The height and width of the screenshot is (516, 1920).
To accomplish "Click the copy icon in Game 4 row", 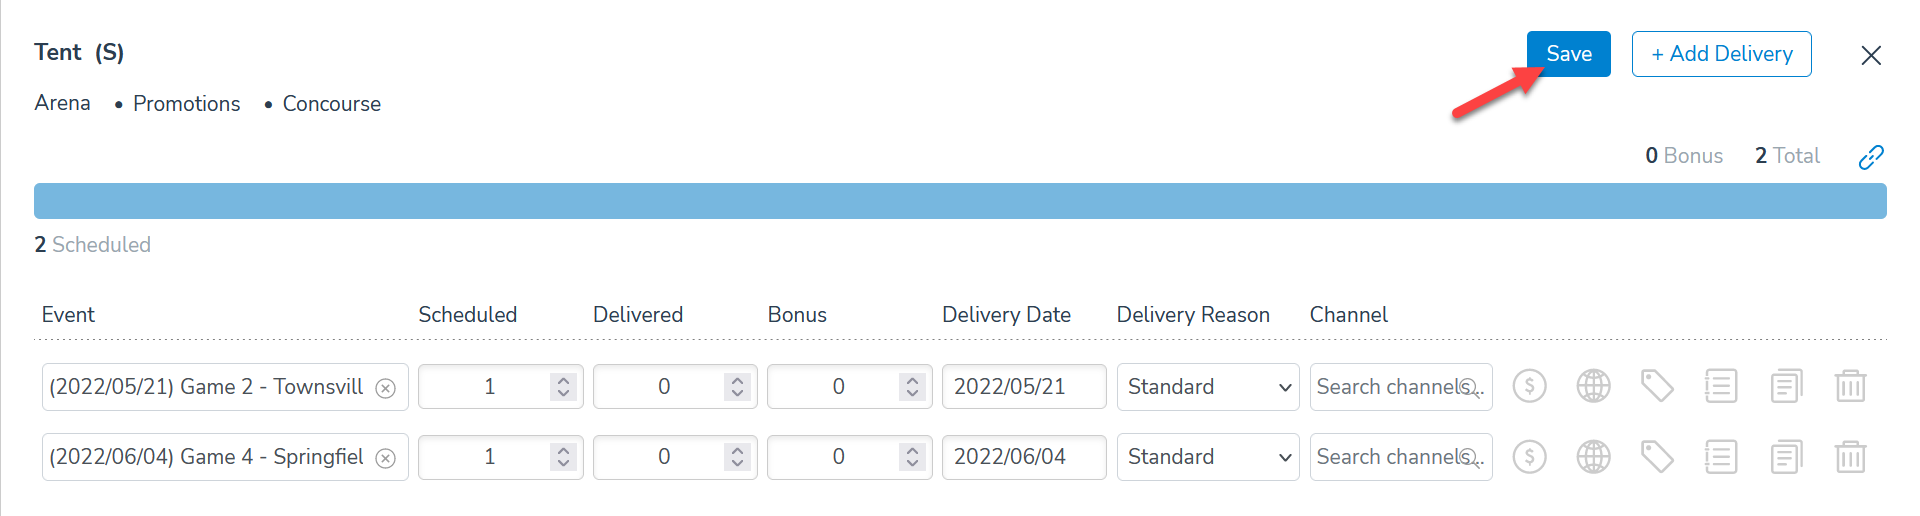I will point(1786,457).
